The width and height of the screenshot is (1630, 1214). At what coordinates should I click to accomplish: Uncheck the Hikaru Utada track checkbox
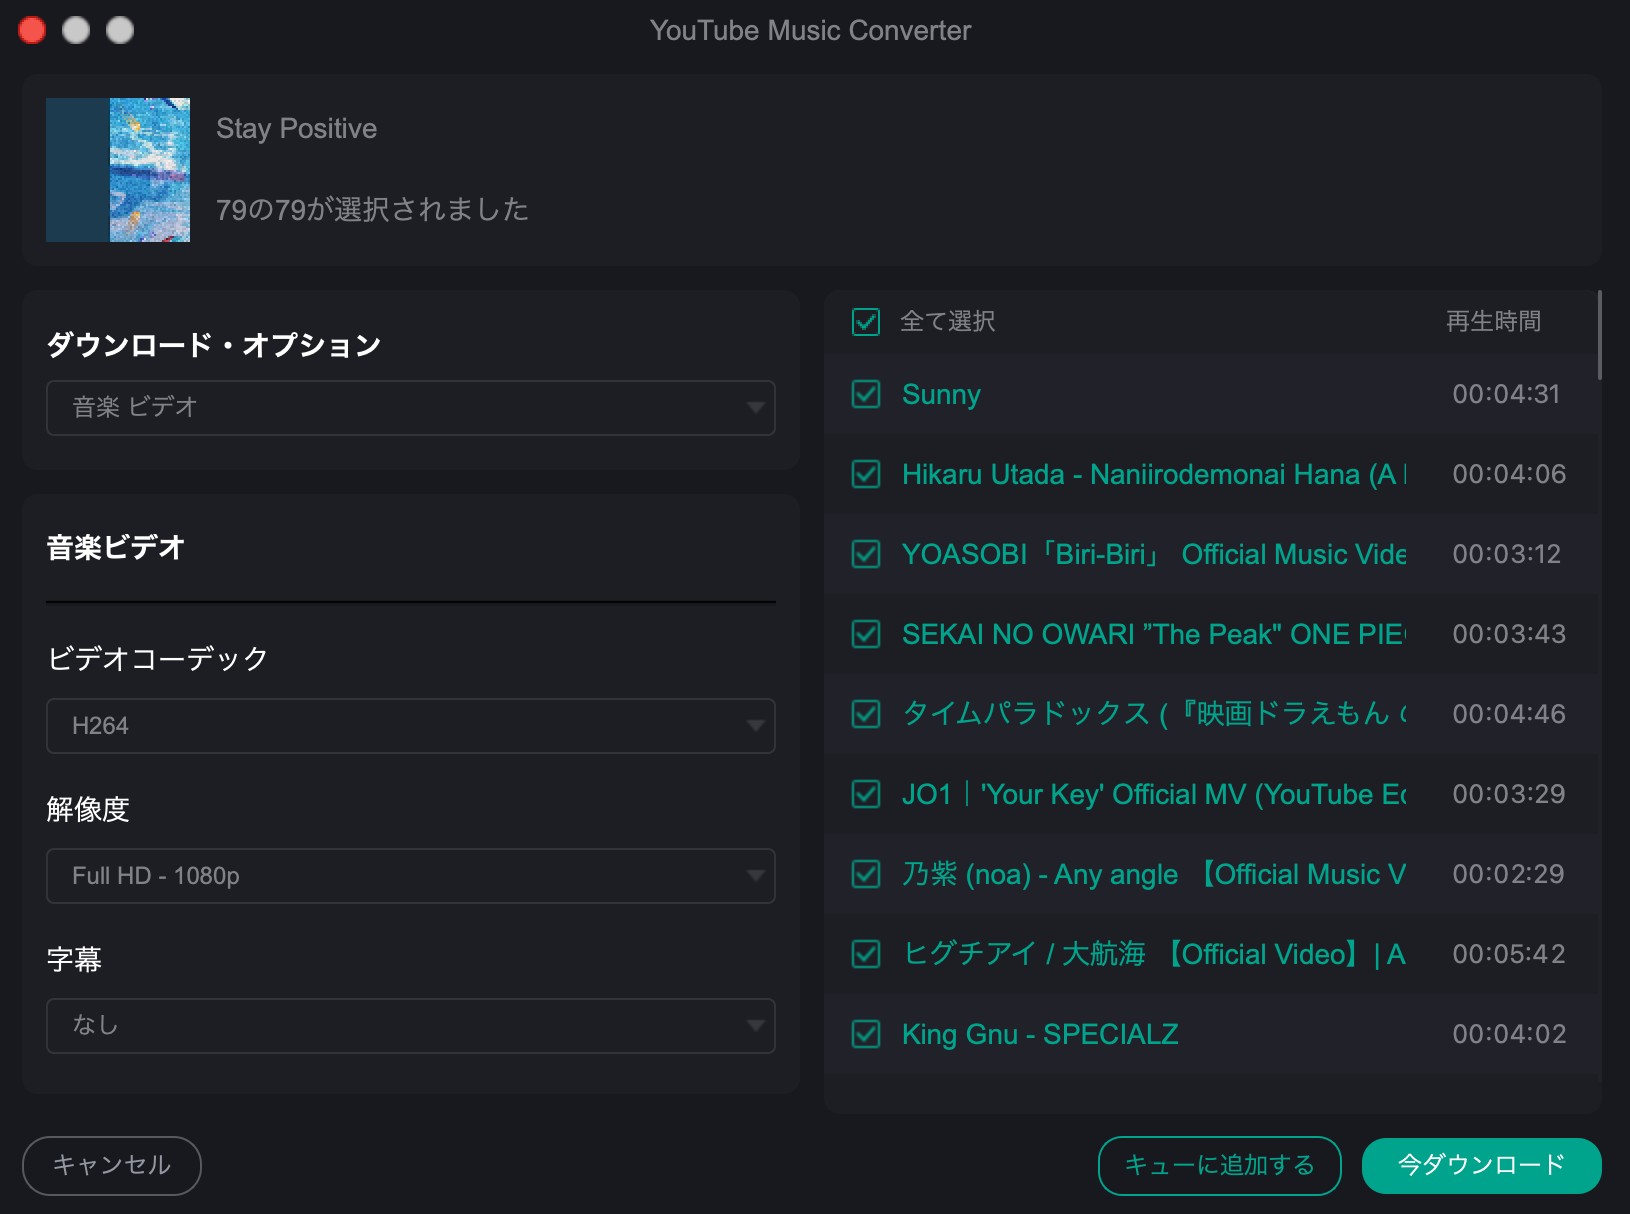[866, 474]
